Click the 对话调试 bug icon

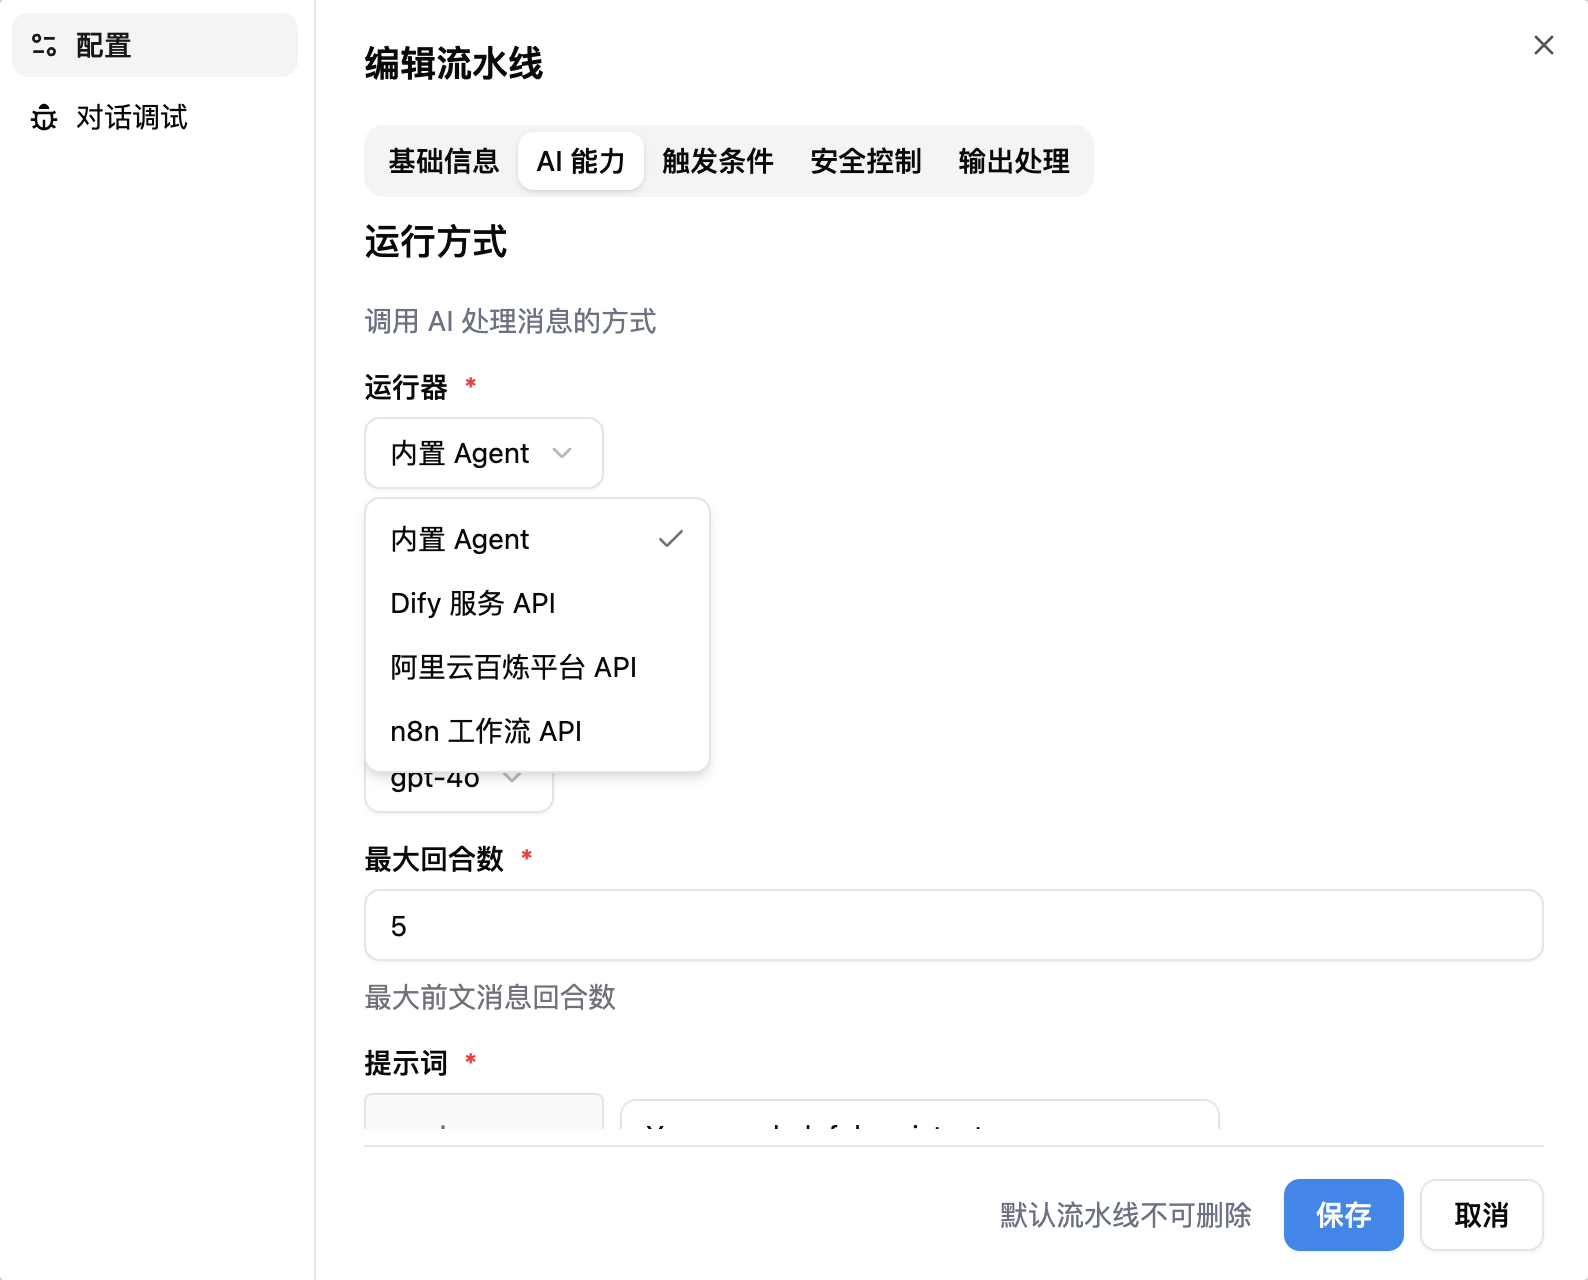pos(44,118)
